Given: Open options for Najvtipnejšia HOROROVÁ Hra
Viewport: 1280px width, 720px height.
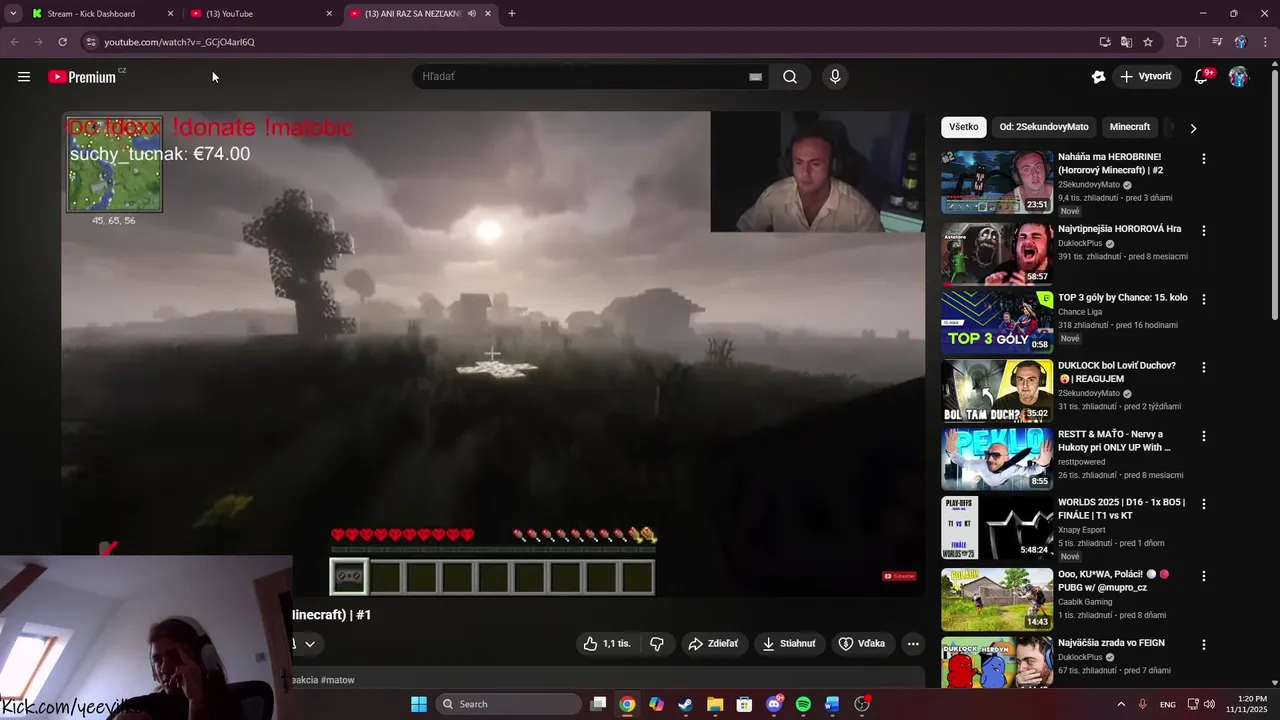Looking at the screenshot, I should (x=1204, y=231).
